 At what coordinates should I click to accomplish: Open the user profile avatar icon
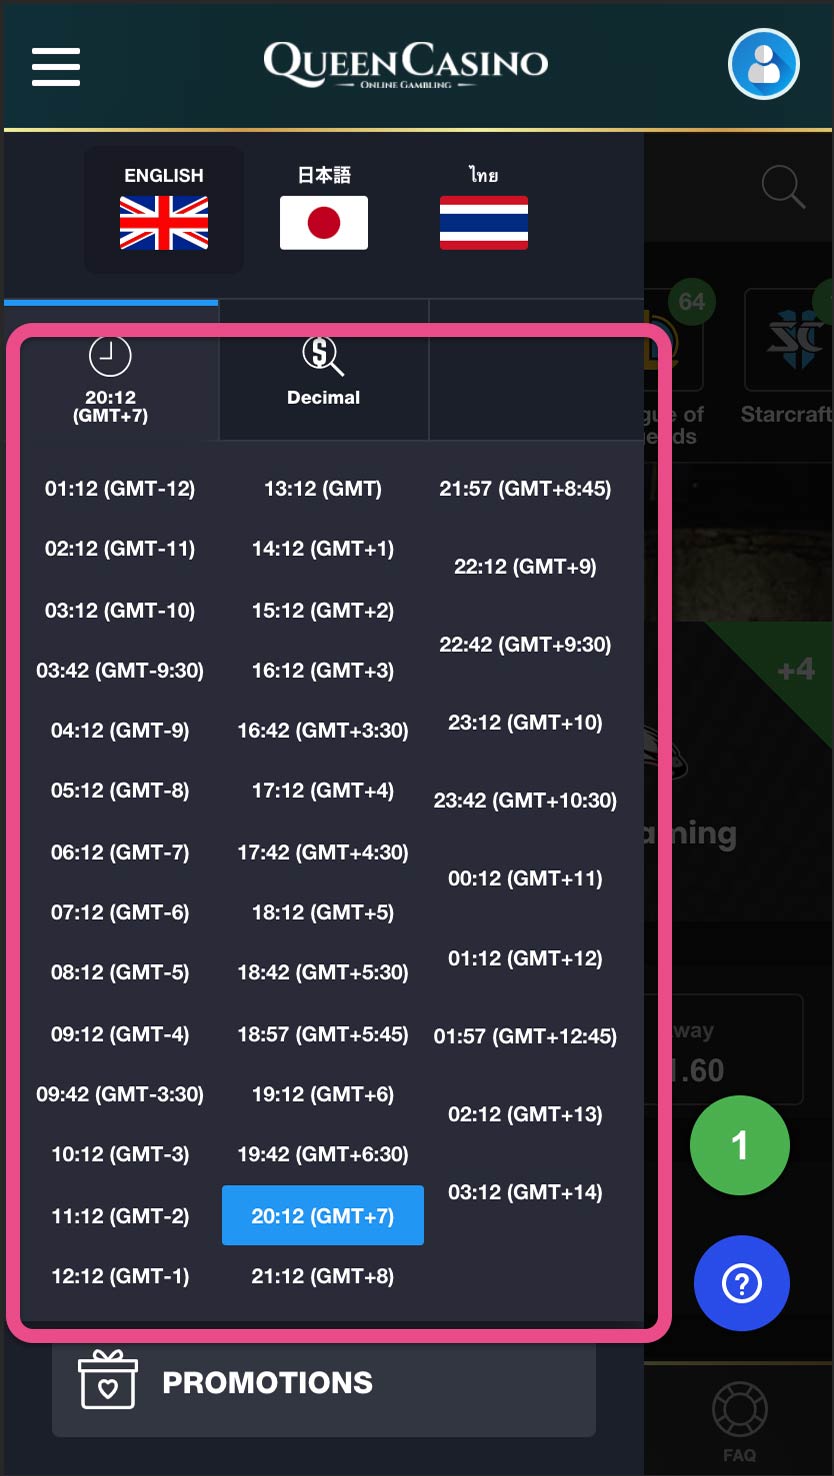coord(764,65)
